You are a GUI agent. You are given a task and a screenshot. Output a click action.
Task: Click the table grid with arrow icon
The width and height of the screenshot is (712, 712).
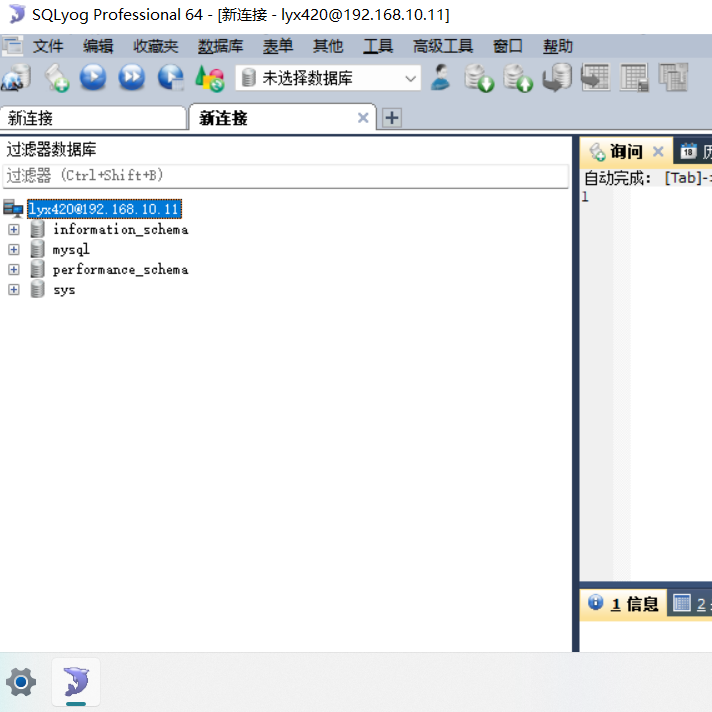coord(595,77)
